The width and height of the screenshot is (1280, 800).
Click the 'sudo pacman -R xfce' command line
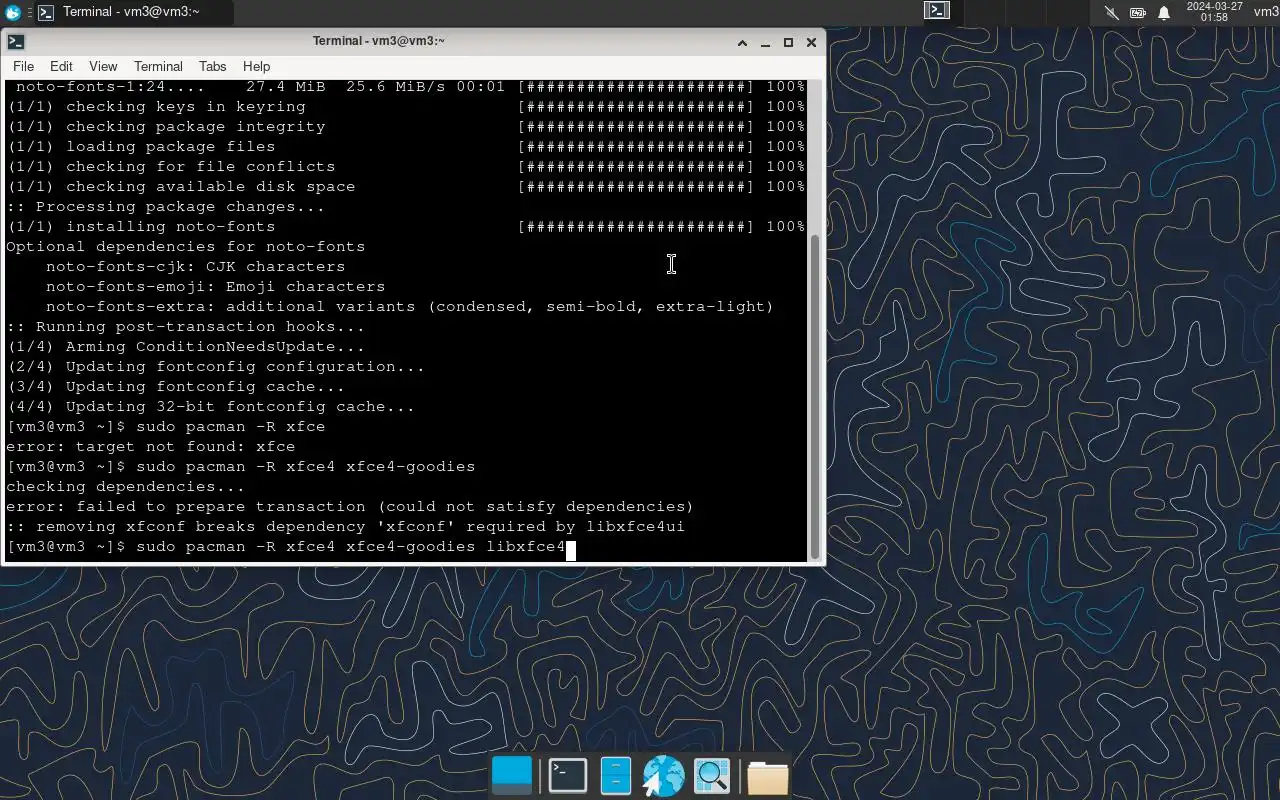point(166,427)
